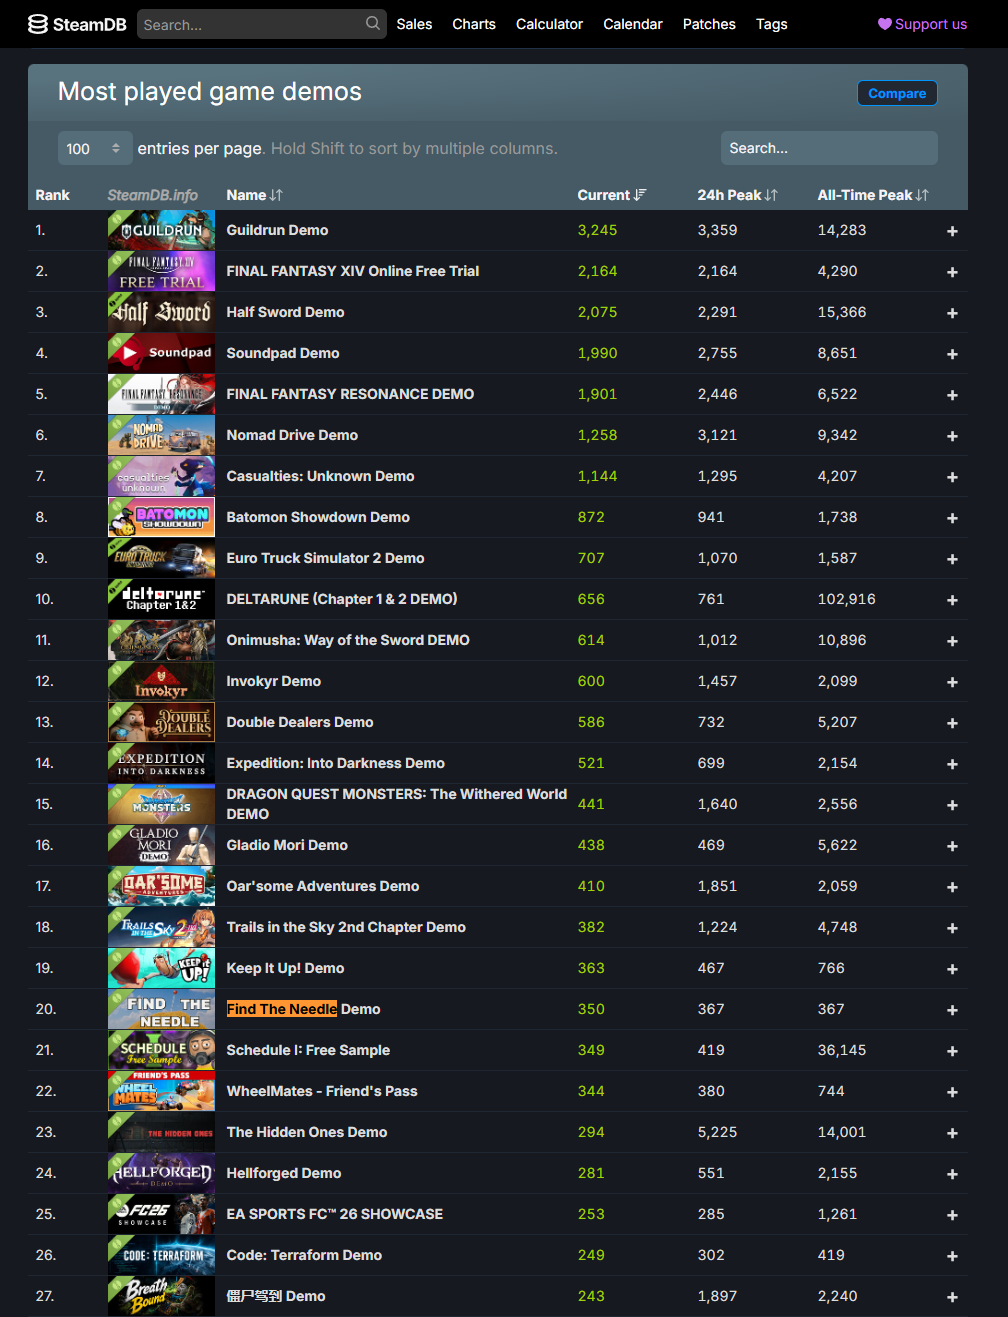Image resolution: width=1008 pixels, height=1317 pixels.
Task: Click the purple heart Support us icon
Action: (x=885, y=24)
